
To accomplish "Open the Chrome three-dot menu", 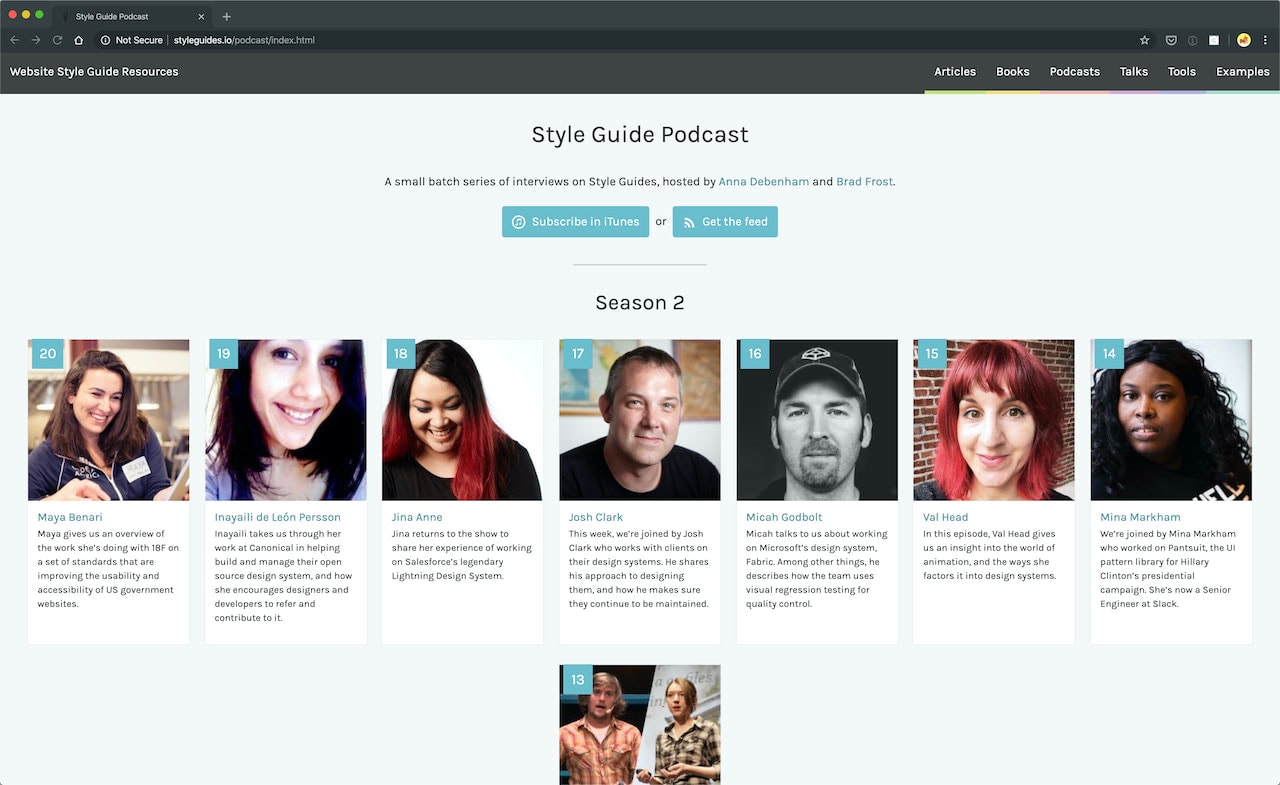I will click(x=1266, y=40).
